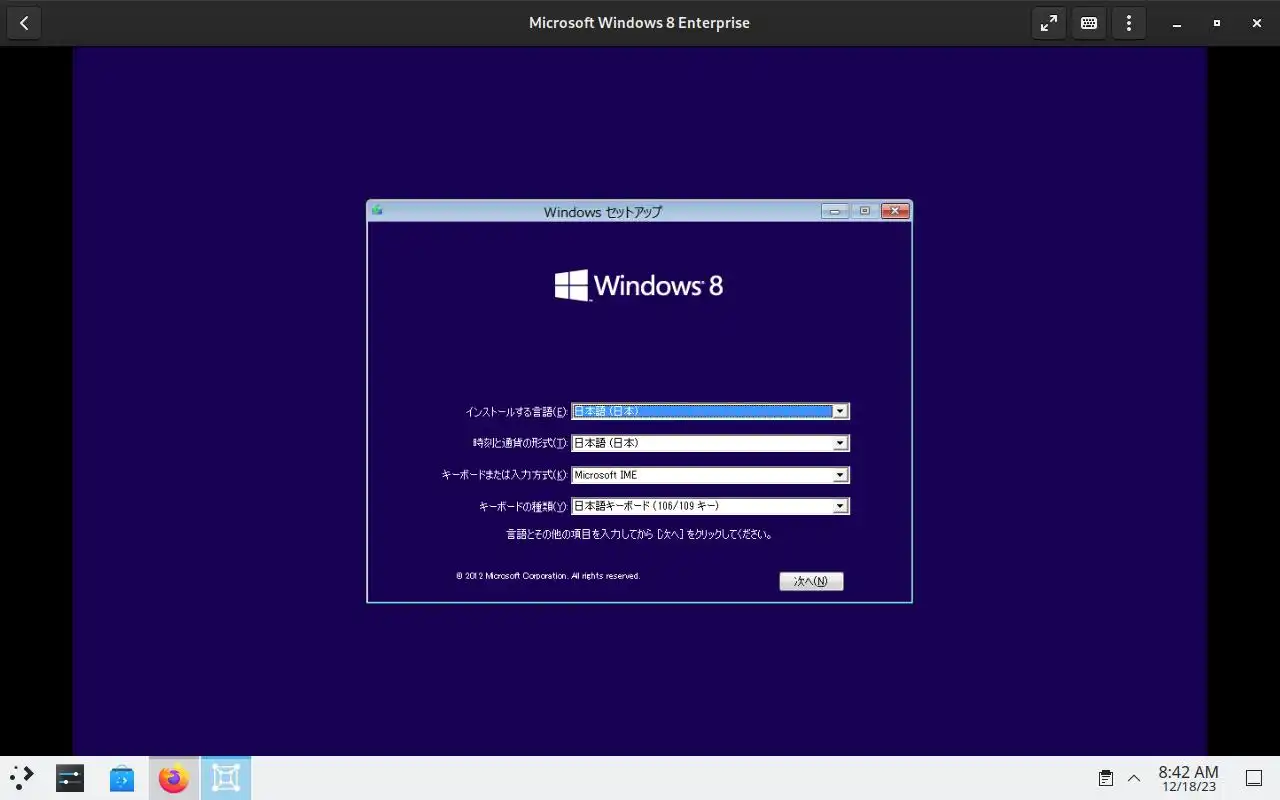Expand the Microsoft IME input method dropdown
Image resolution: width=1280 pixels, height=800 pixels.
[840, 475]
